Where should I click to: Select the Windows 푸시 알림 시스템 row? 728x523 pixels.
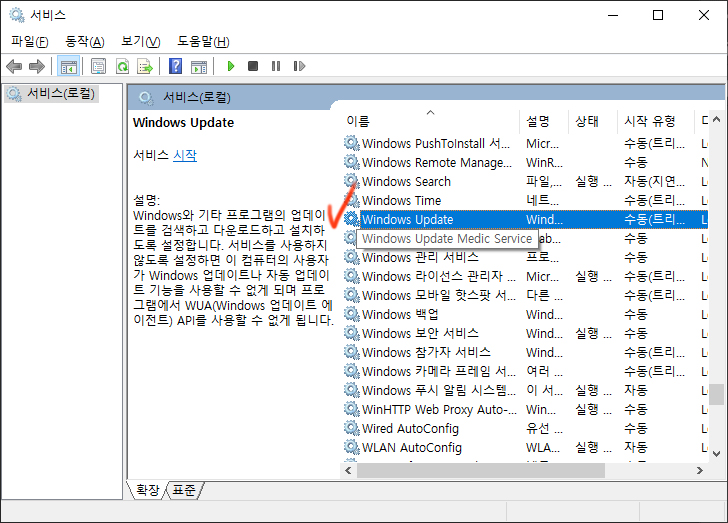pos(525,390)
